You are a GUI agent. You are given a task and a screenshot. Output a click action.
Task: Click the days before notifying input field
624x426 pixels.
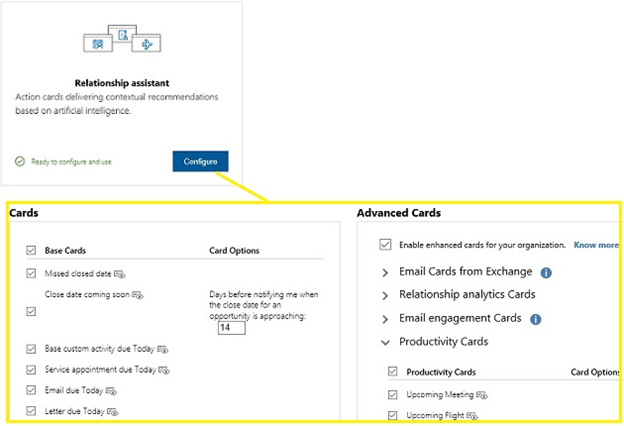pyautogui.click(x=231, y=327)
